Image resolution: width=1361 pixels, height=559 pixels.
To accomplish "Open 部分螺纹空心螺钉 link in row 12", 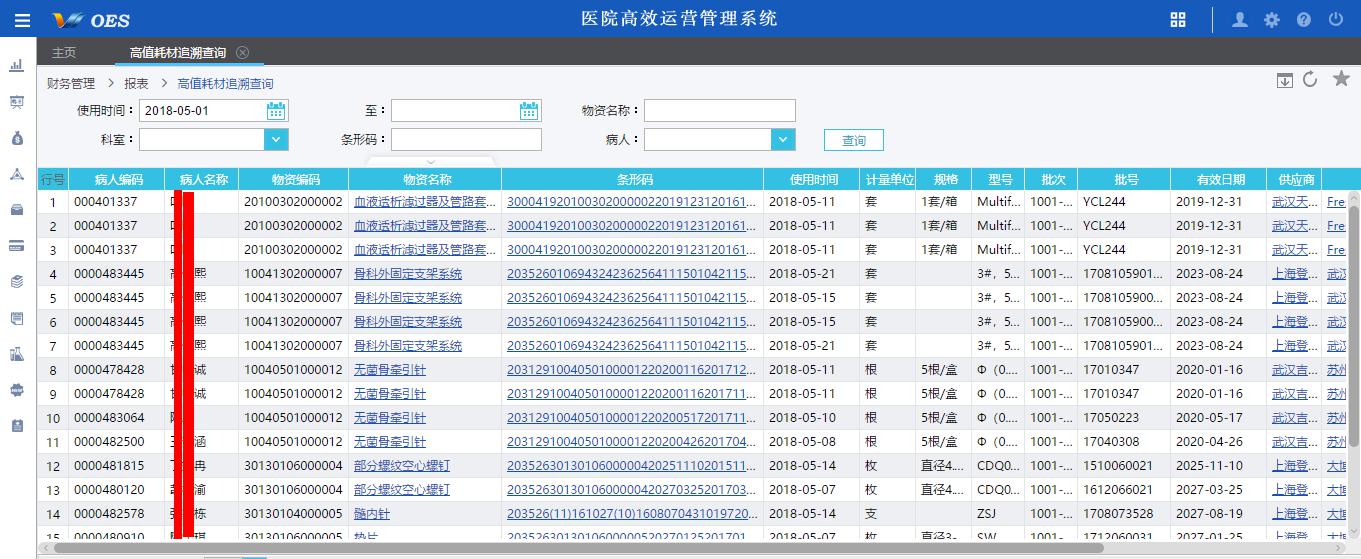I will [x=402, y=466].
